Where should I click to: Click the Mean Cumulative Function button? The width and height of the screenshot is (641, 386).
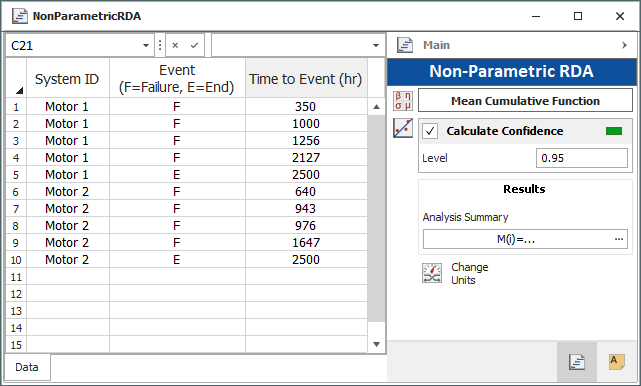tap(525, 101)
